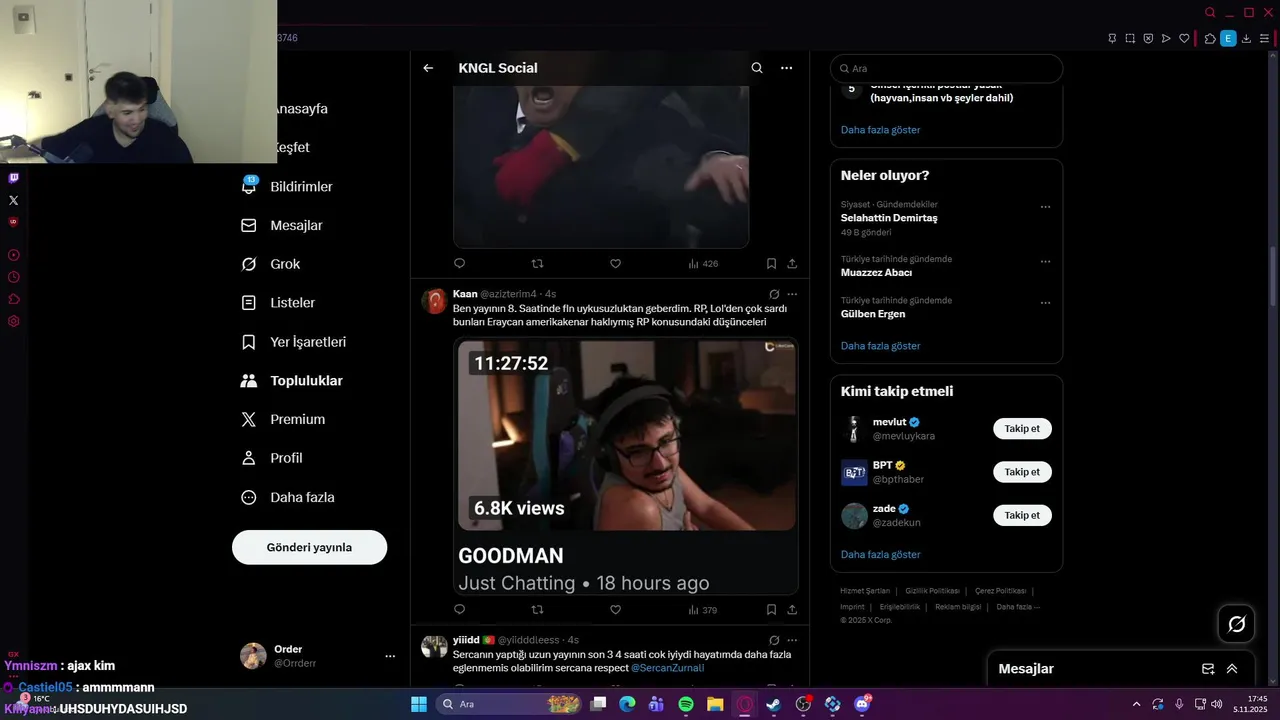
Task: Open @SercanZurnali mention link
Action: point(667,668)
